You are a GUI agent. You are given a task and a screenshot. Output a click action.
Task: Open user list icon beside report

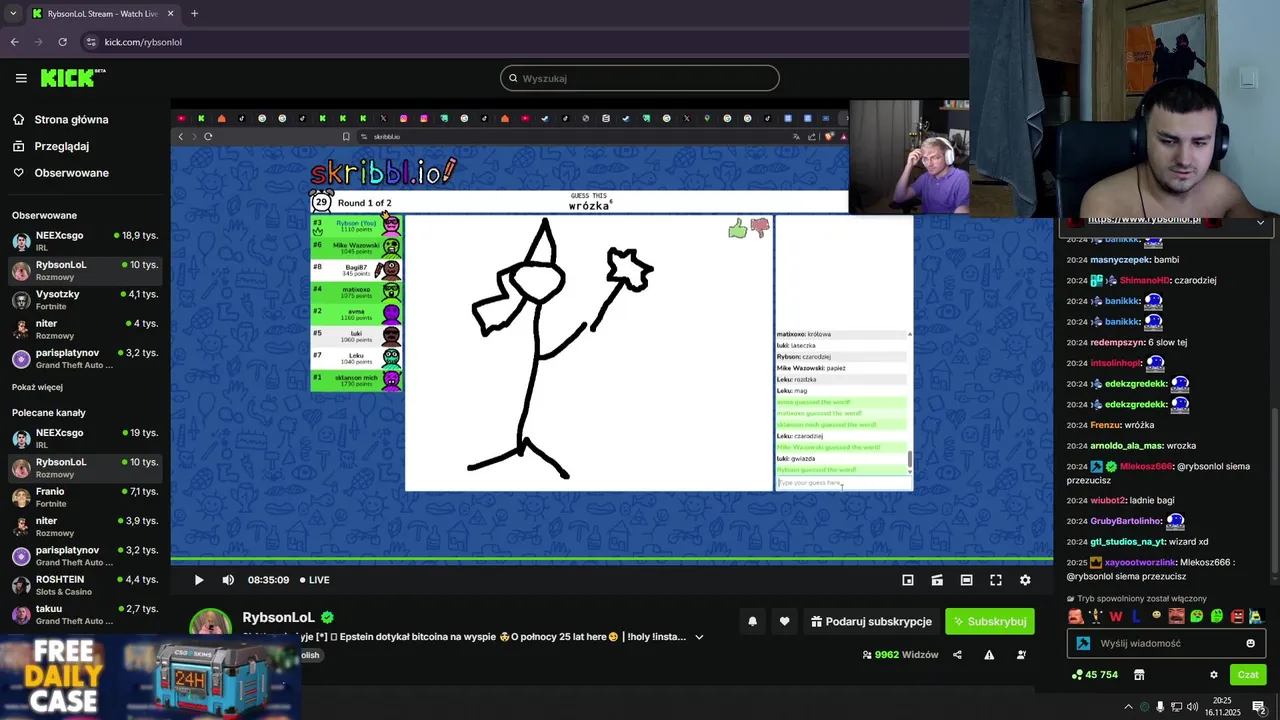point(1021,655)
